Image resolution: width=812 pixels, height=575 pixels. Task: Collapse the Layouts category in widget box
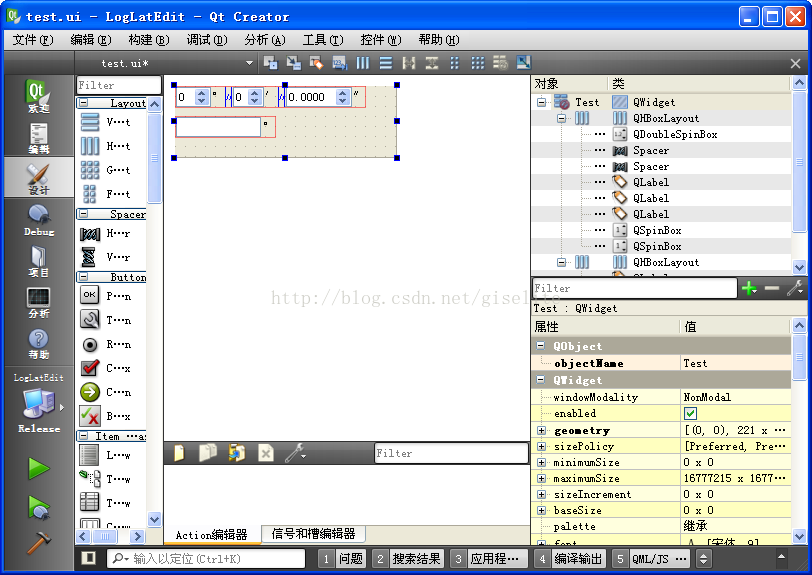coord(83,103)
